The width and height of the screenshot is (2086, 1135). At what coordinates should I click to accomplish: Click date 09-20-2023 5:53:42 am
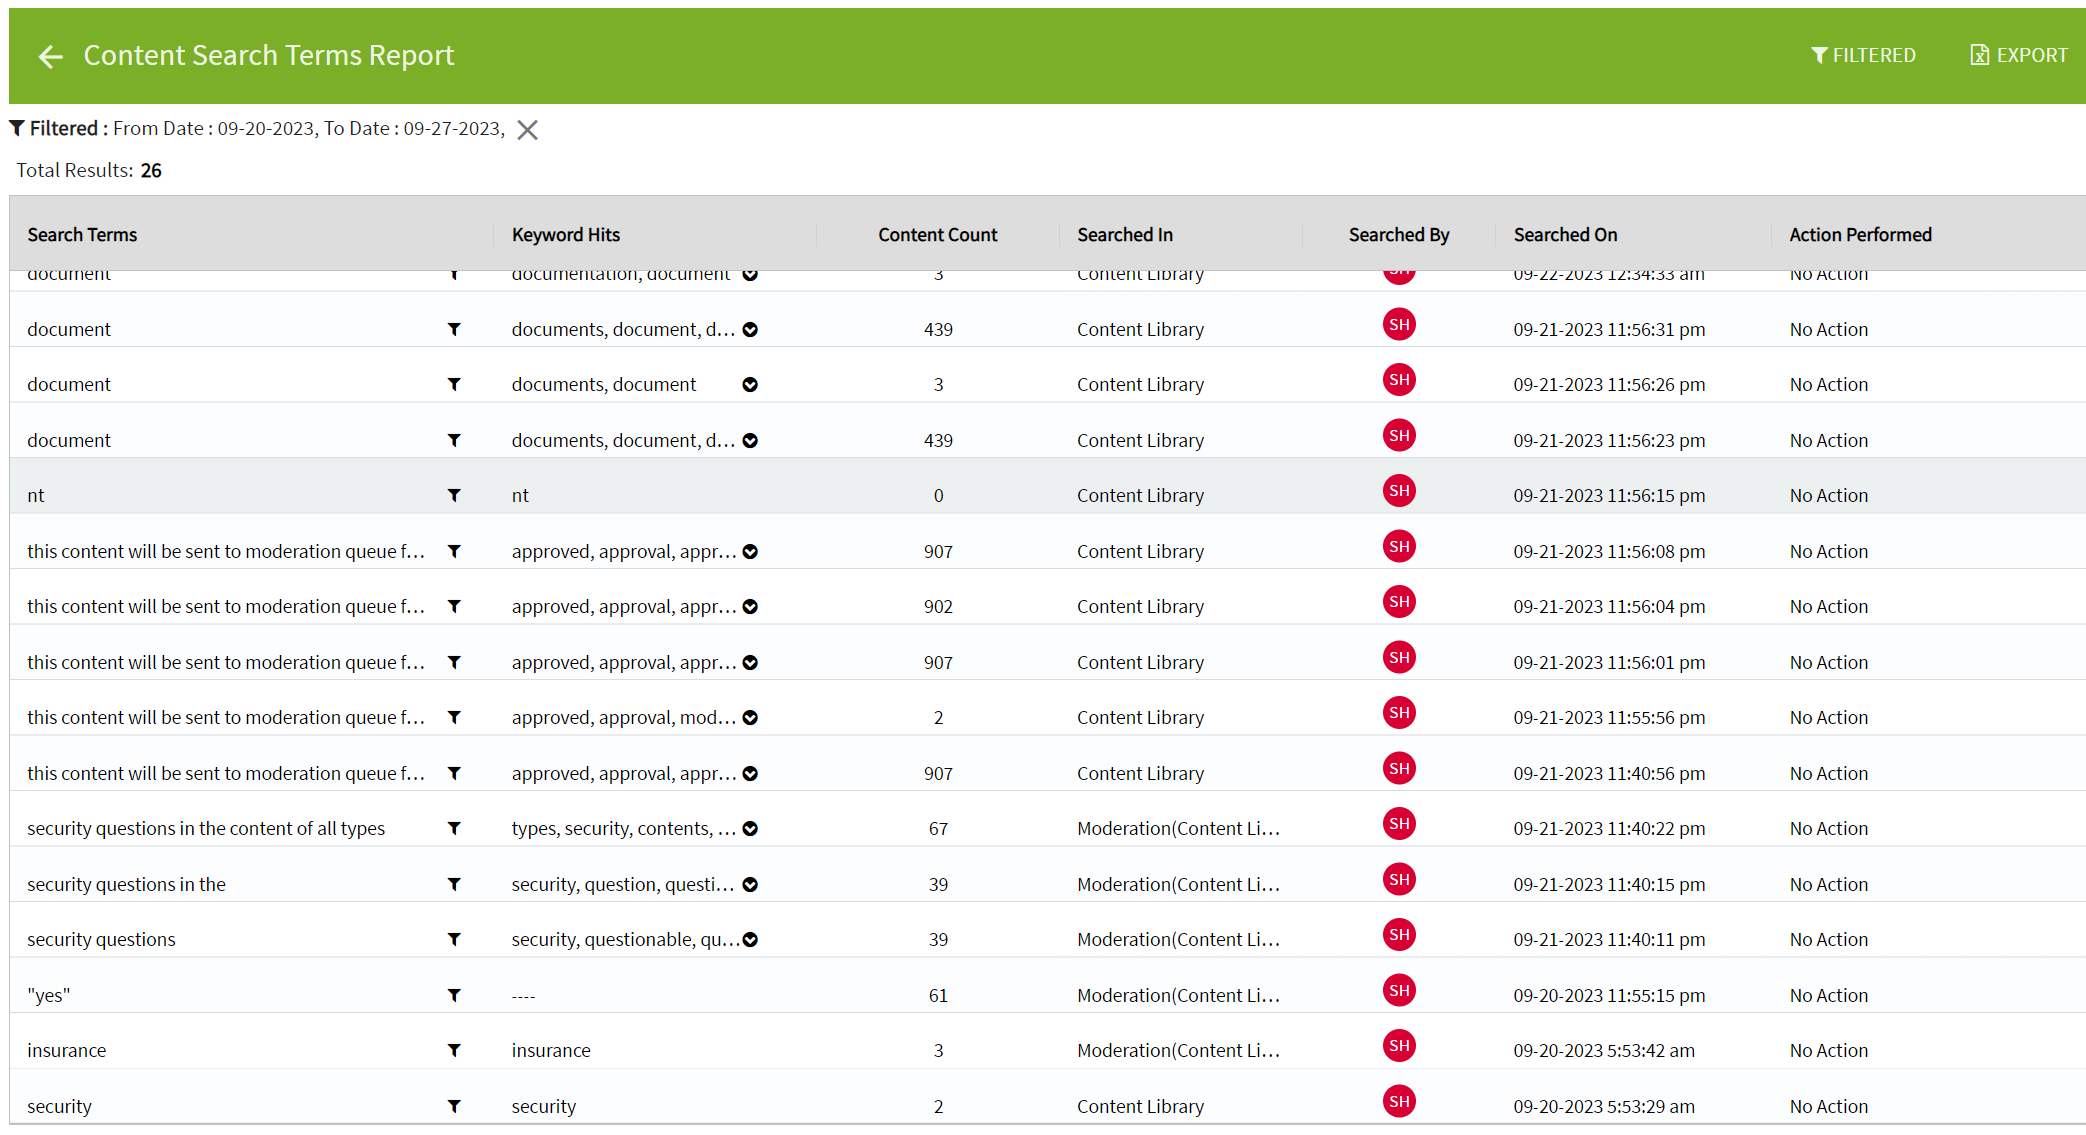click(x=1604, y=1051)
